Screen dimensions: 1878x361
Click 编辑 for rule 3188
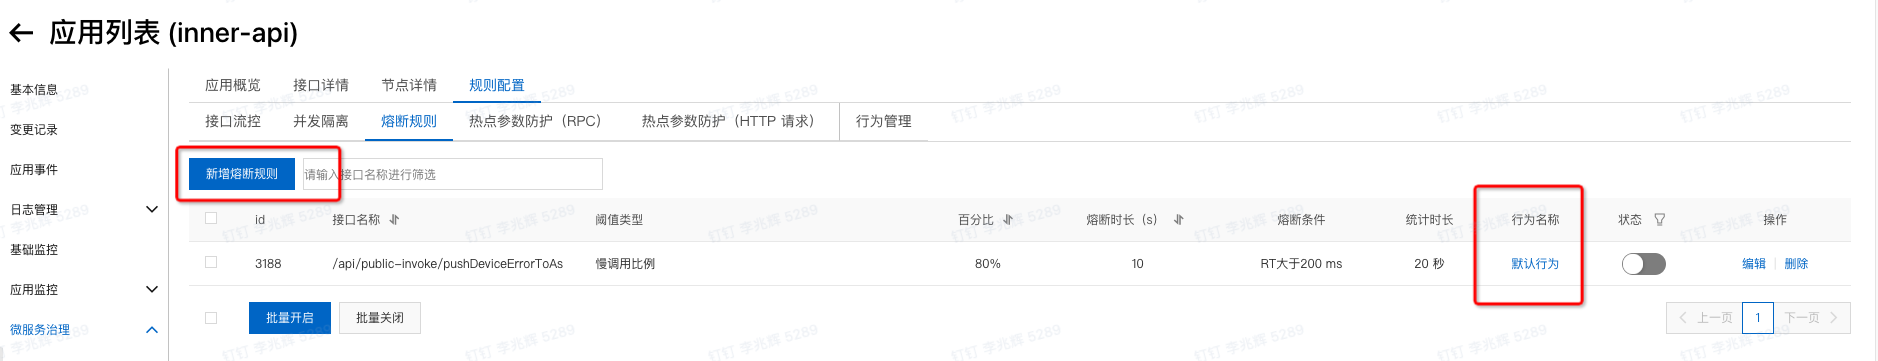(1754, 264)
